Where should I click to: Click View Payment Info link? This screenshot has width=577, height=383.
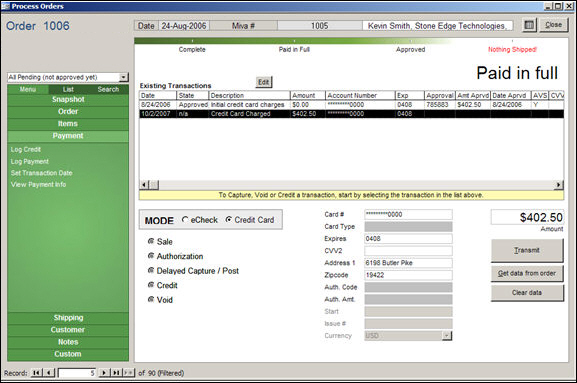pos(39,184)
